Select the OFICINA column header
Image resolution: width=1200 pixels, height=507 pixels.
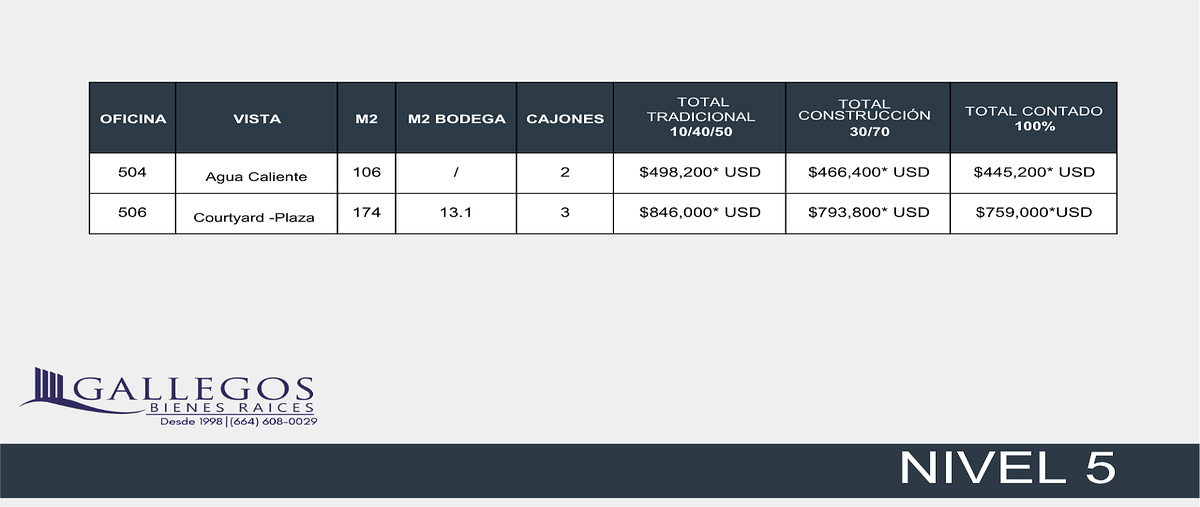point(133,118)
